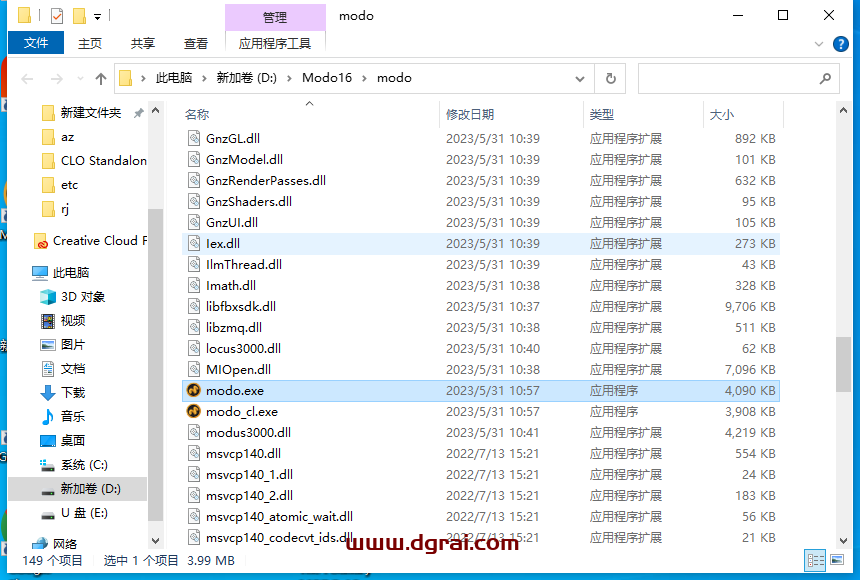860x580 pixels.
Task: Go up one folder level arrow
Action: tap(100, 79)
